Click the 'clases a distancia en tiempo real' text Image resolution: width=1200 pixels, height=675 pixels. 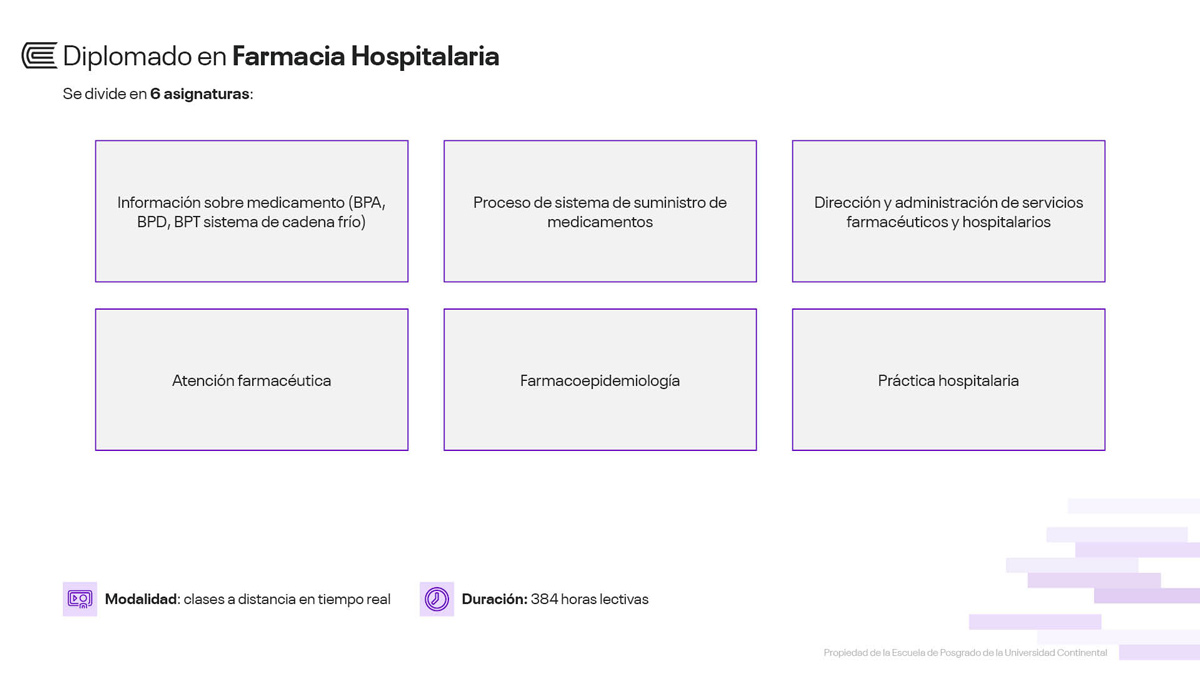[x=287, y=599]
